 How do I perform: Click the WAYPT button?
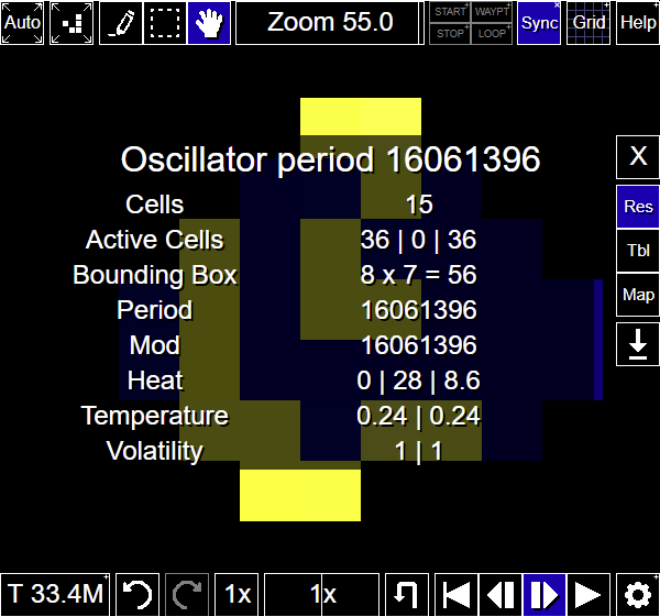(x=492, y=12)
